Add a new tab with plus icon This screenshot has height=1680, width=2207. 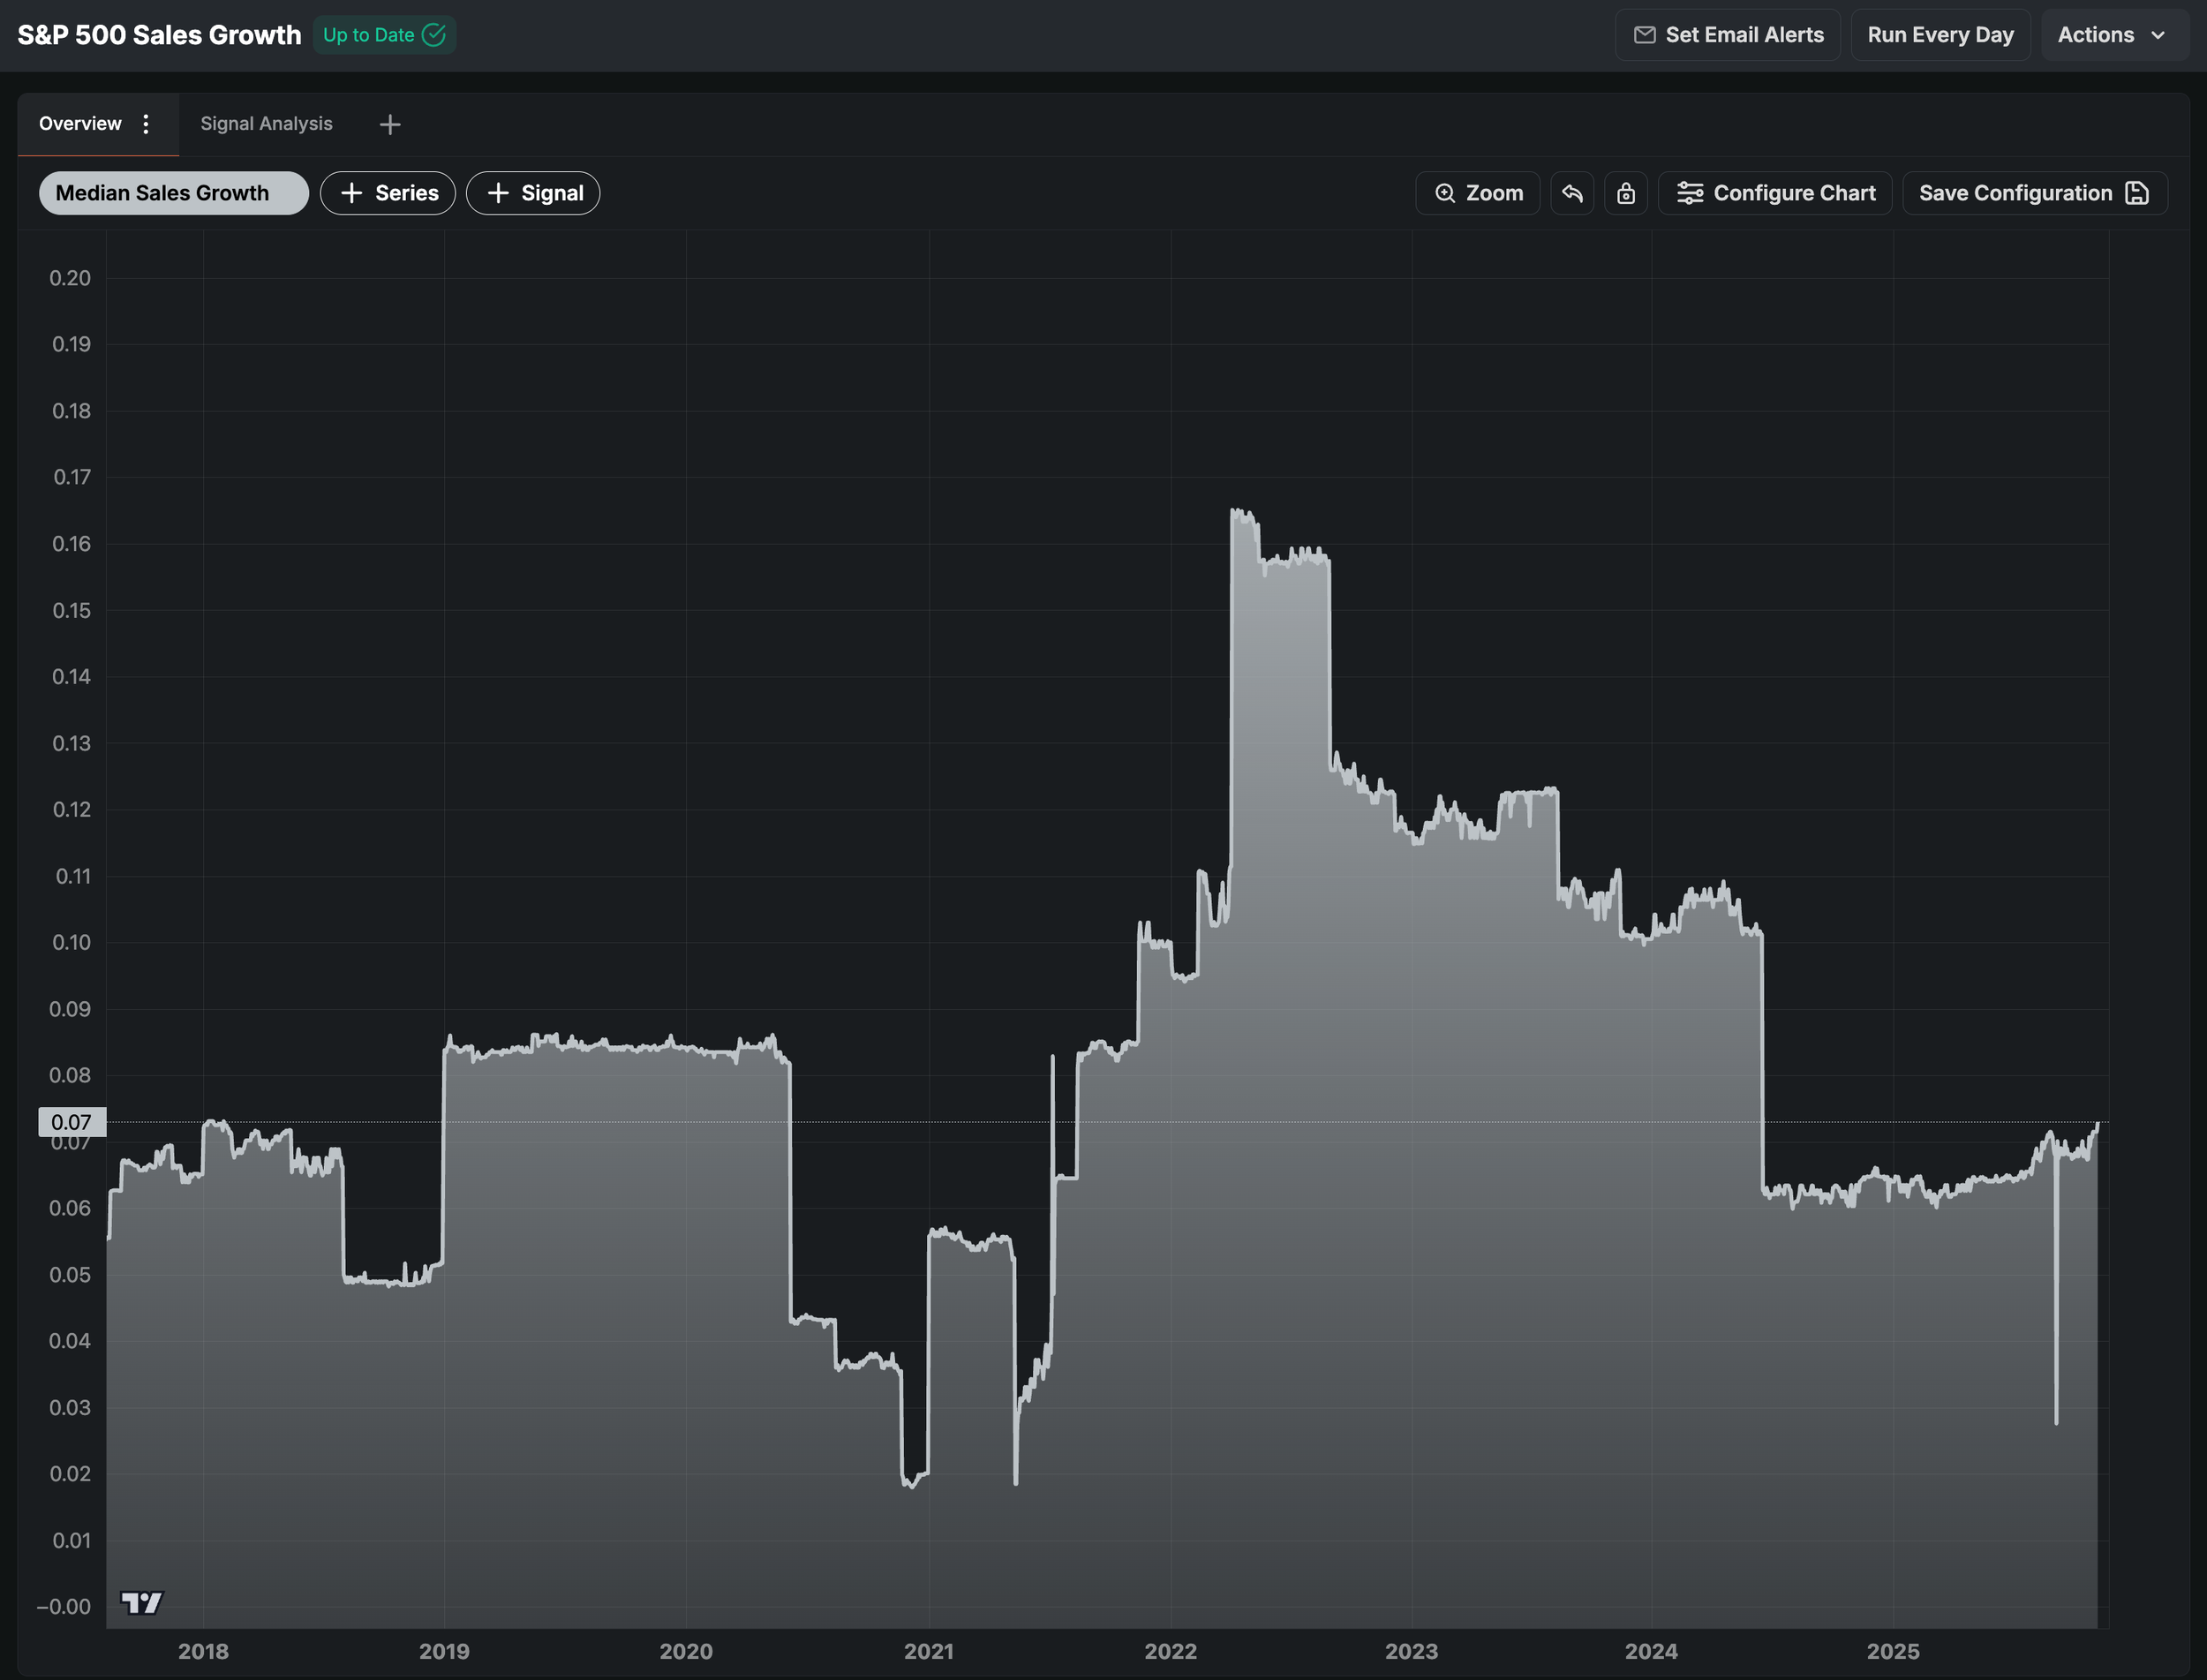(x=390, y=124)
